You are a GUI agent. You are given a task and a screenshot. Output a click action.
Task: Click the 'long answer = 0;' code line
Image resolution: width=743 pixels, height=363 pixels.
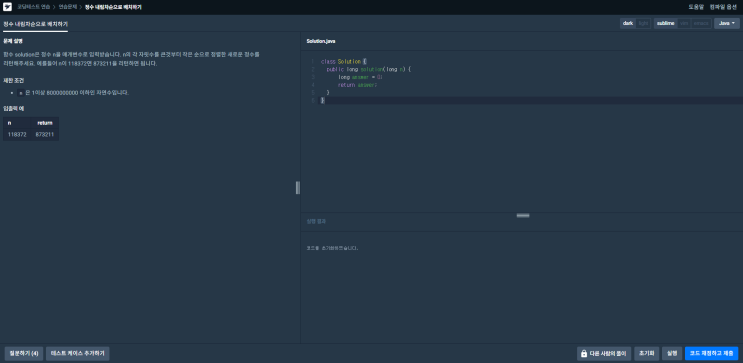click(360, 77)
